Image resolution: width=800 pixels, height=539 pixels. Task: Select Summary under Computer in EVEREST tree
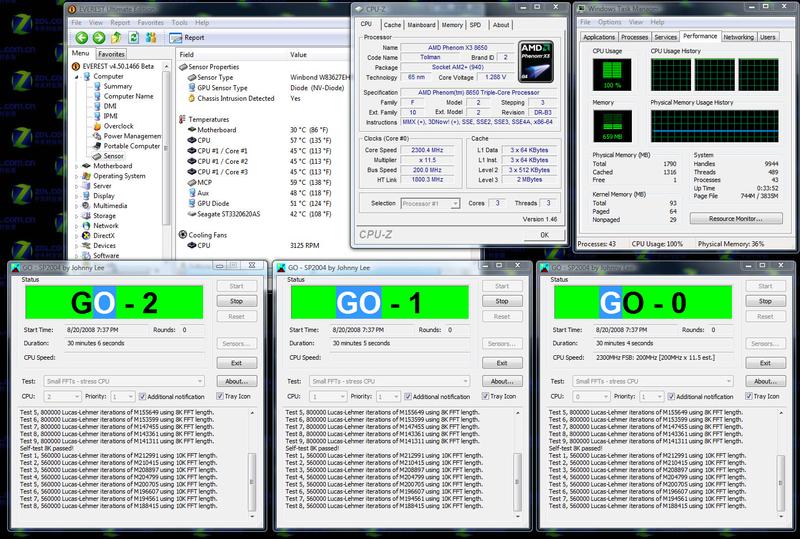pos(117,86)
